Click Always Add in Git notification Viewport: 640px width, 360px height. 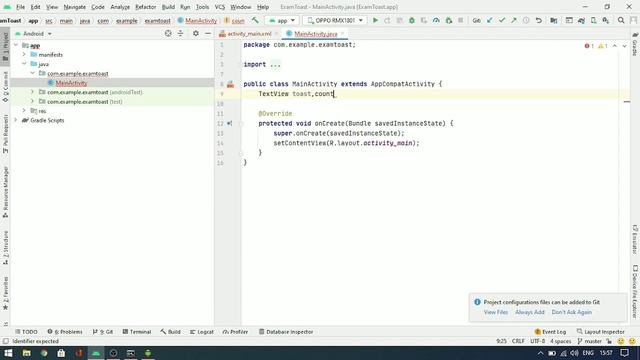[x=529, y=312]
